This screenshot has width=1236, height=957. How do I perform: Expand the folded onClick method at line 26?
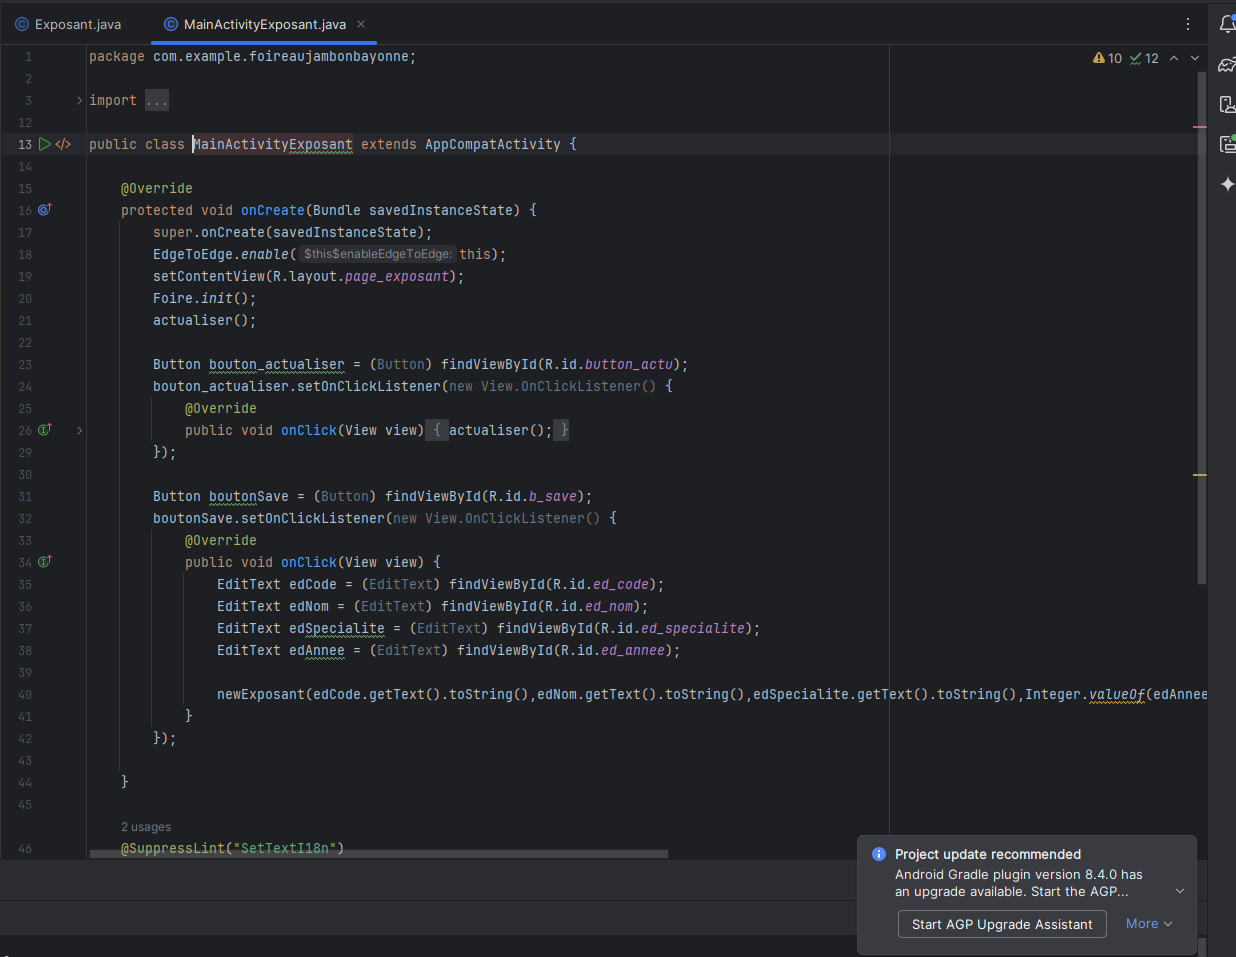tap(80, 430)
